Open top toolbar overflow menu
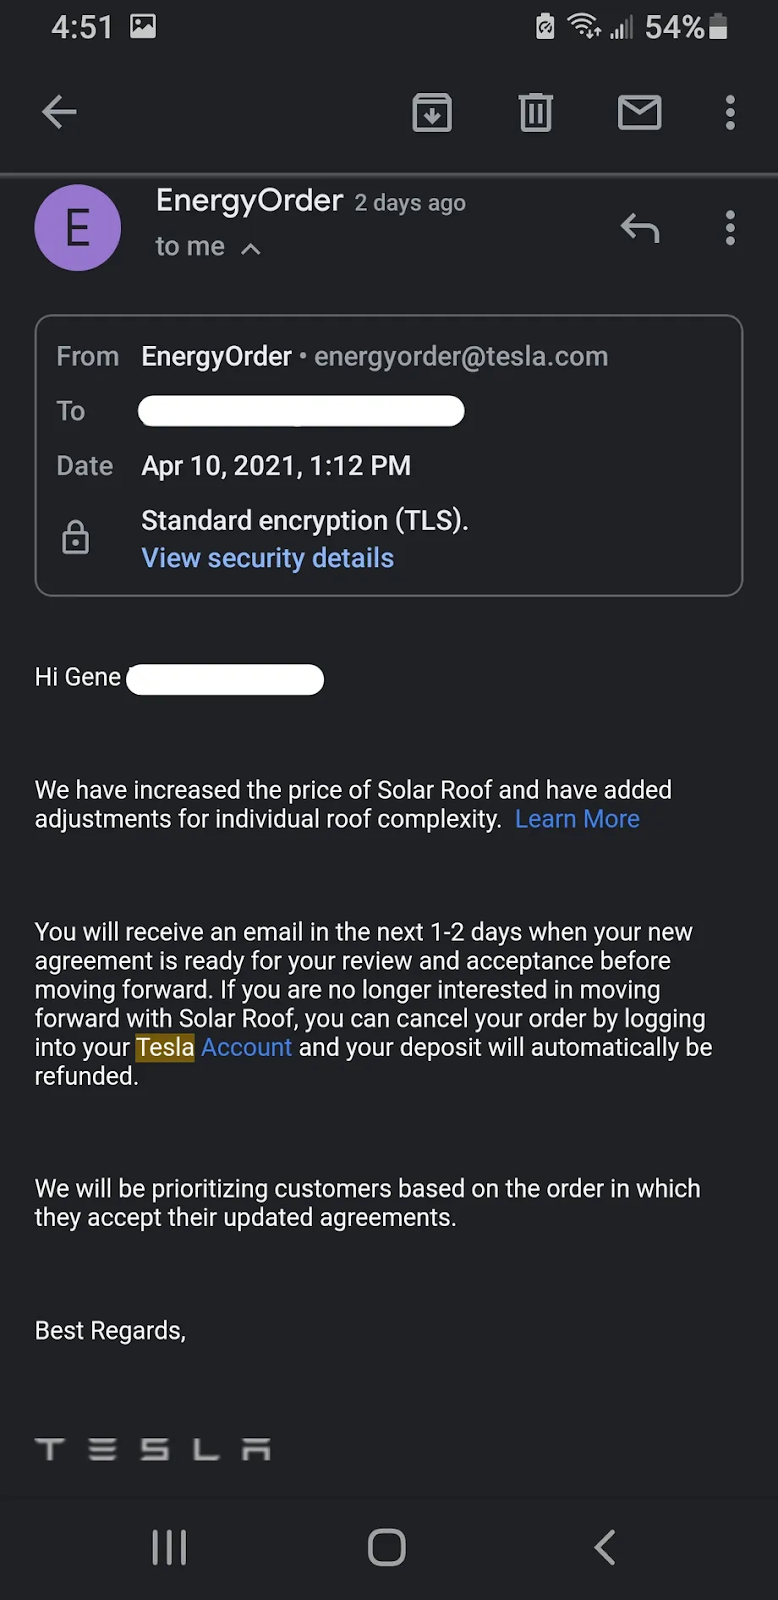The width and height of the screenshot is (778, 1600). [730, 112]
